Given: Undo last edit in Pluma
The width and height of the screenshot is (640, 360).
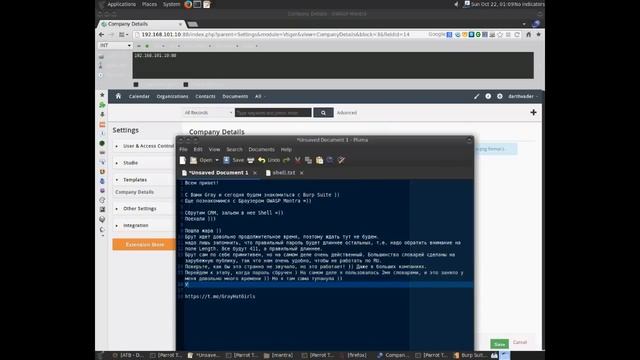Looking at the screenshot, I should point(269,160).
